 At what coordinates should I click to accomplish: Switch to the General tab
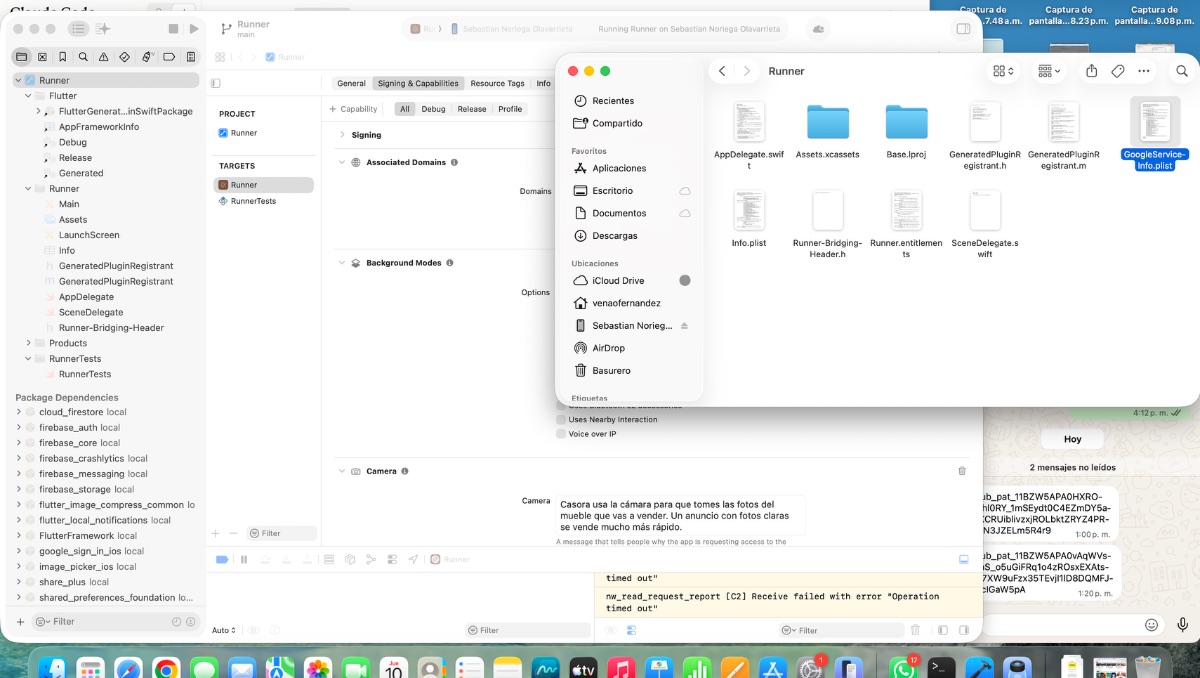351,84
